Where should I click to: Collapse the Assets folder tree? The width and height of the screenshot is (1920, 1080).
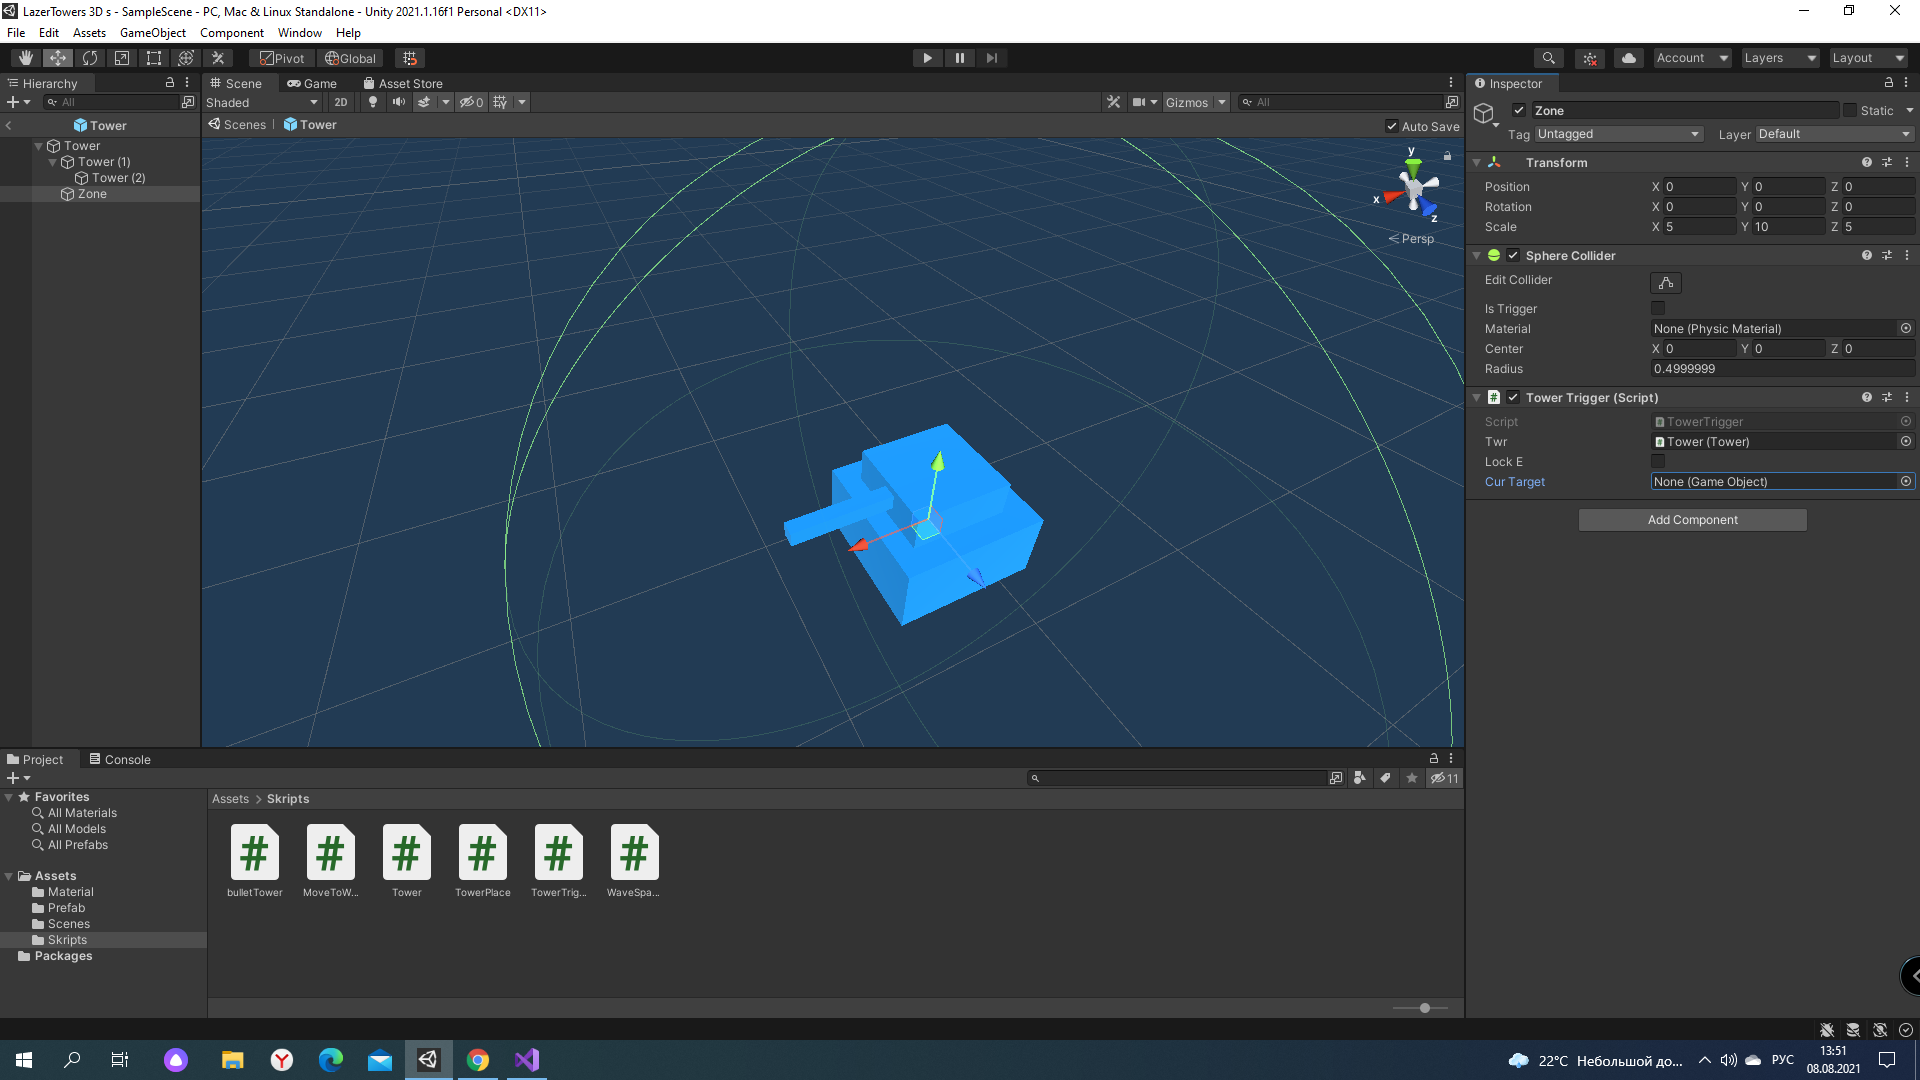(x=9, y=876)
